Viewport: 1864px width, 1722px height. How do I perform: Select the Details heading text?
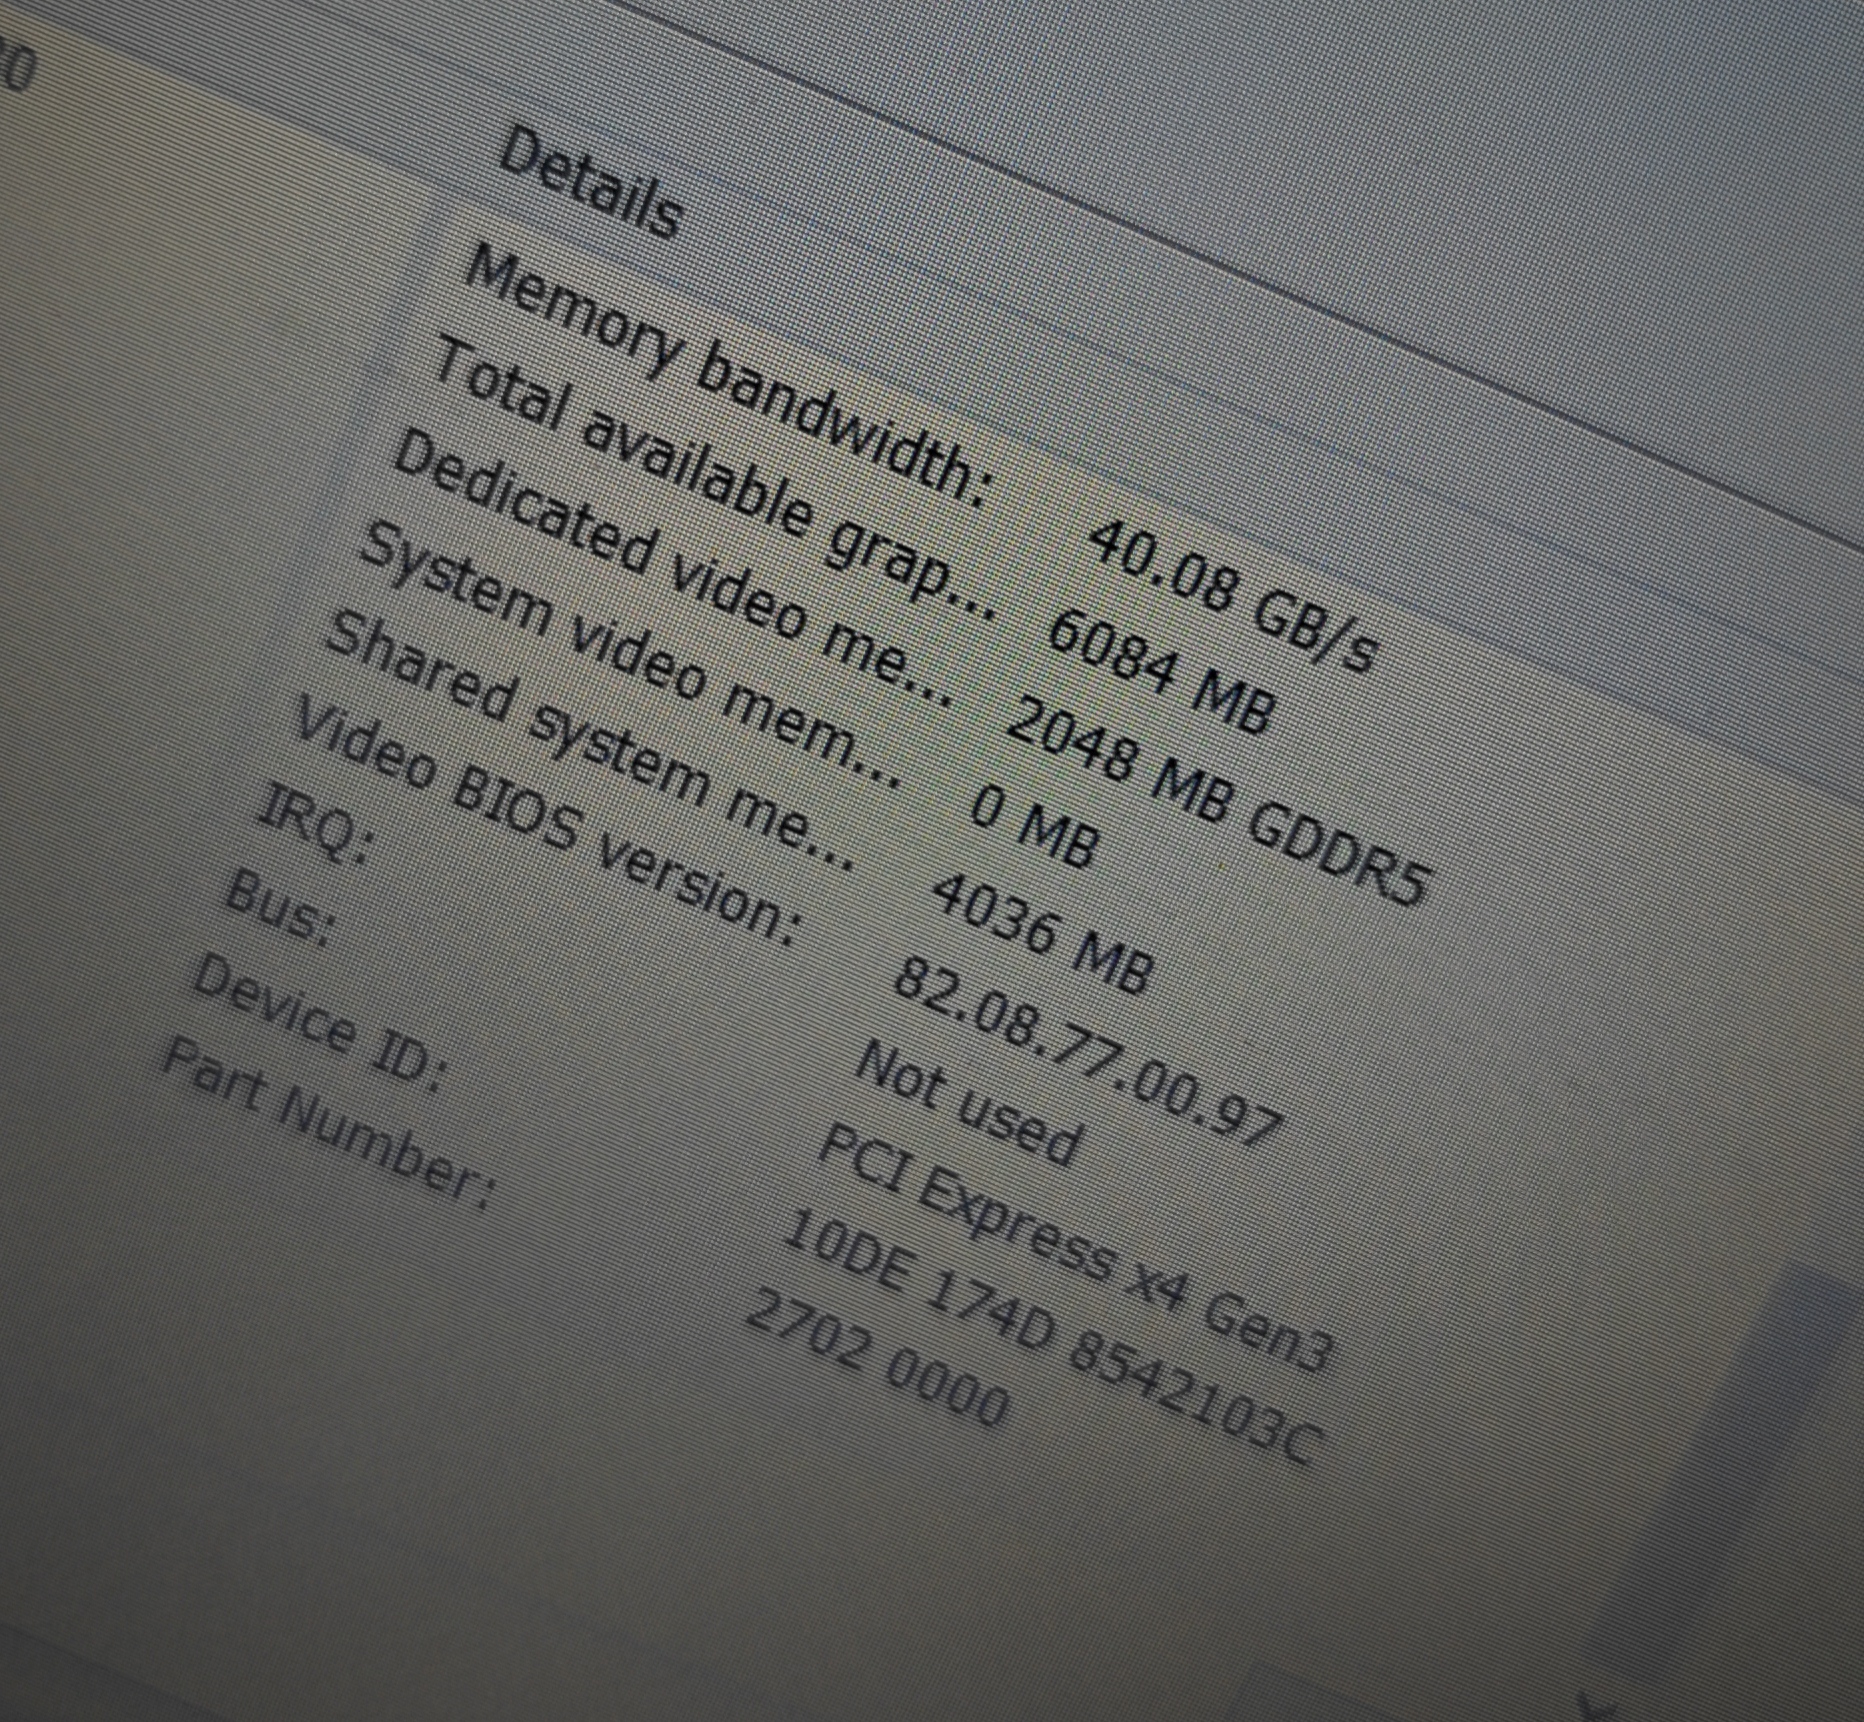click(x=592, y=183)
